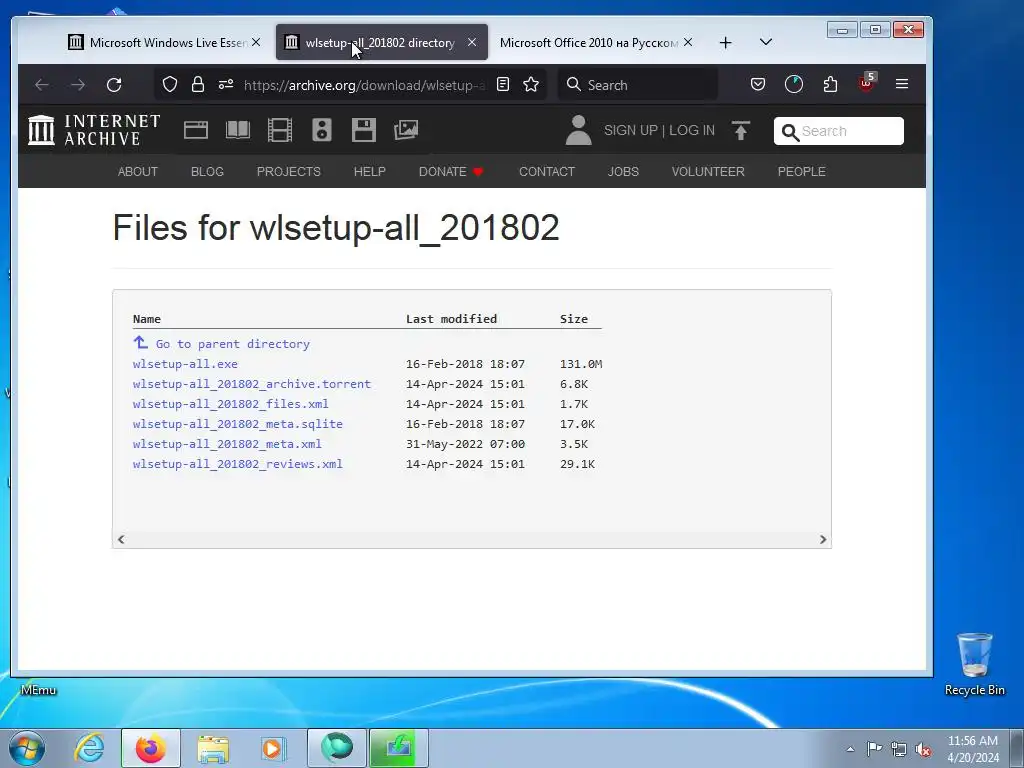Open the Firefox hamburger menu
This screenshot has height=768, width=1024.
point(902,84)
